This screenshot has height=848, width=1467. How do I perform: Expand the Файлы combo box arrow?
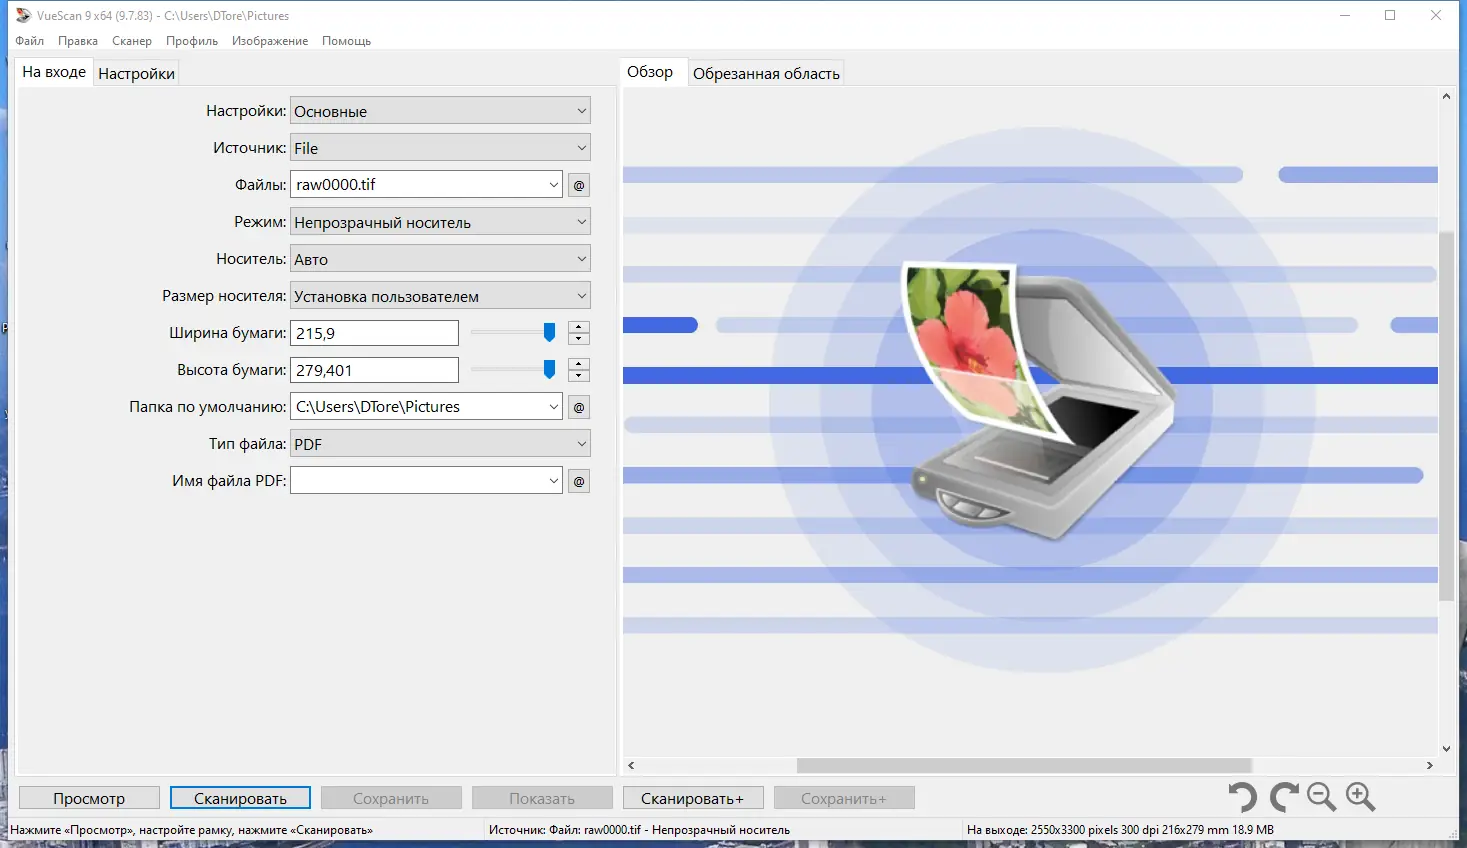(x=554, y=185)
